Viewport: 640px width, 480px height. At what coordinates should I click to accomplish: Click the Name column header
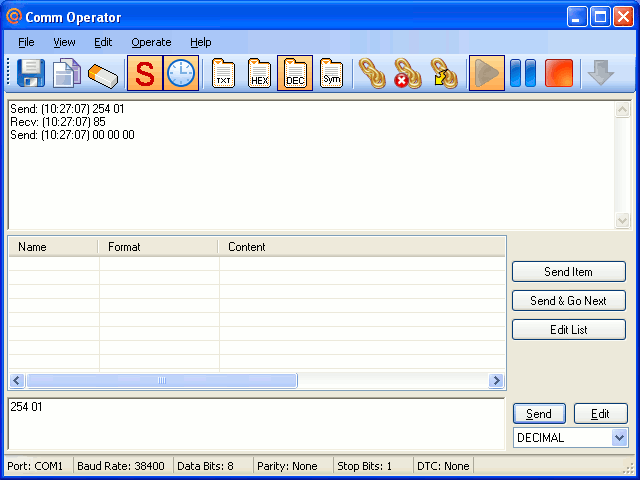click(x=53, y=247)
